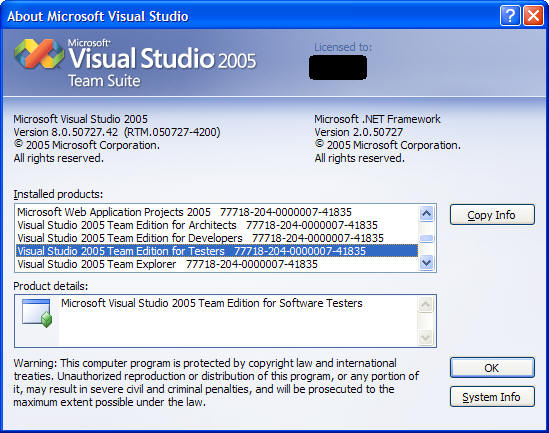Image resolution: width=549 pixels, height=433 pixels.
Task: Click the product details description text
Action: (x=212, y=303)
